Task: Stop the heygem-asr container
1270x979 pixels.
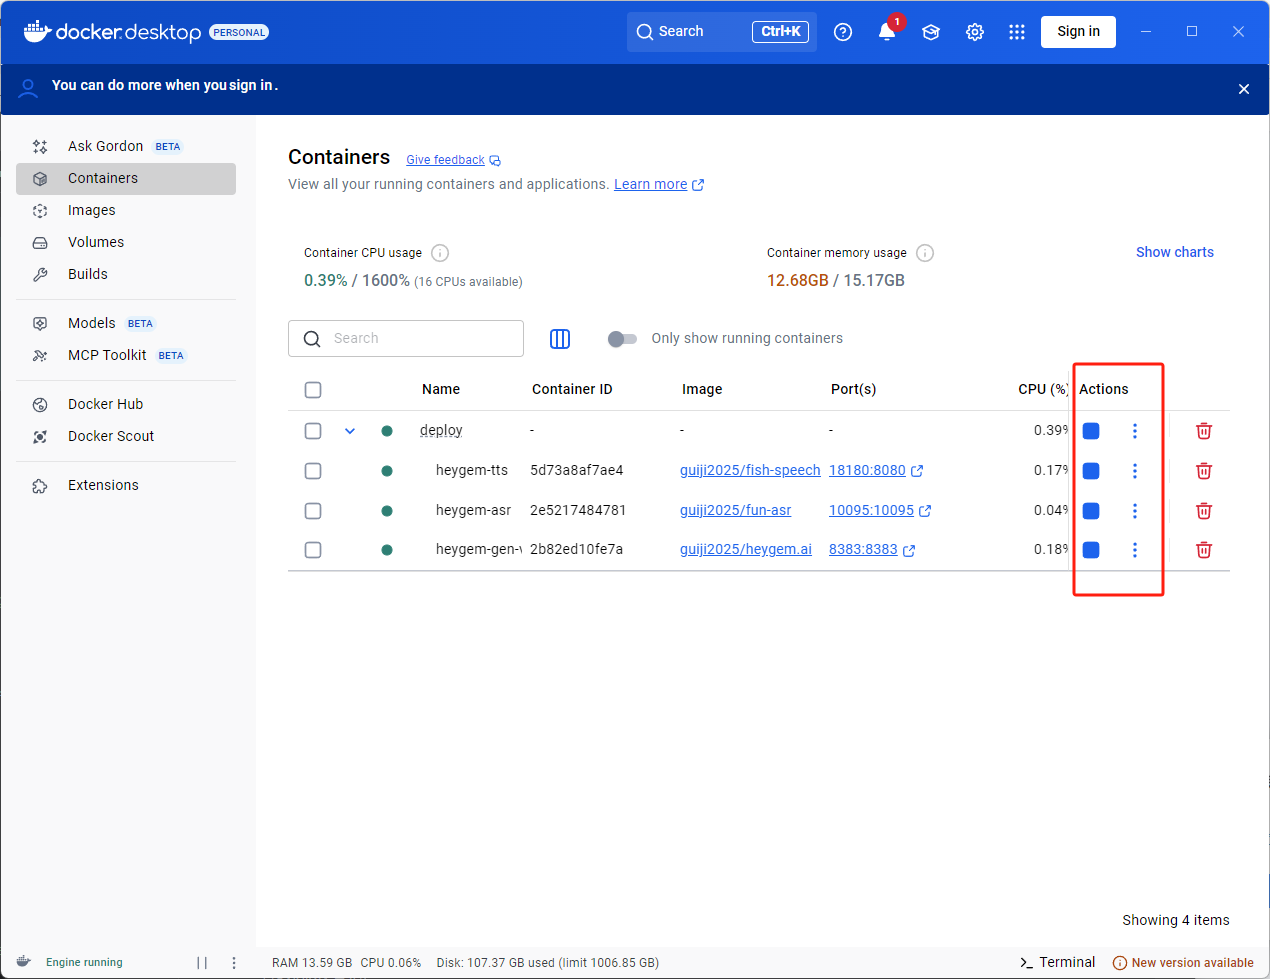Action: coord(1091,511)
